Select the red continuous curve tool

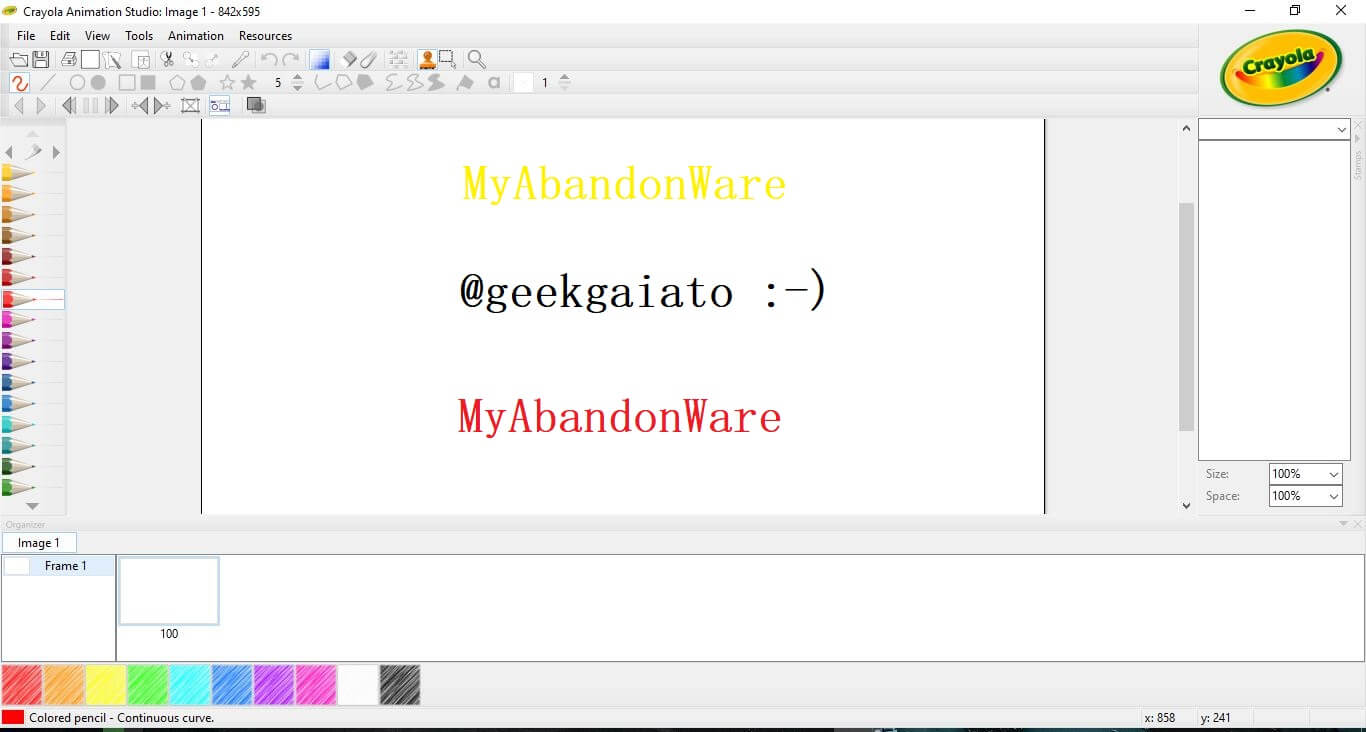click(x=19, y=83)
